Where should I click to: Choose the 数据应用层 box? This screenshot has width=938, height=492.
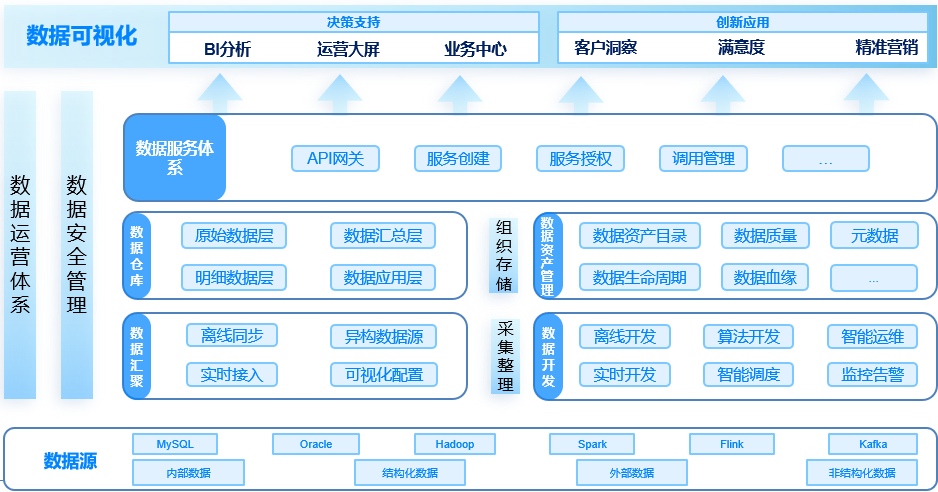point(383,277)
